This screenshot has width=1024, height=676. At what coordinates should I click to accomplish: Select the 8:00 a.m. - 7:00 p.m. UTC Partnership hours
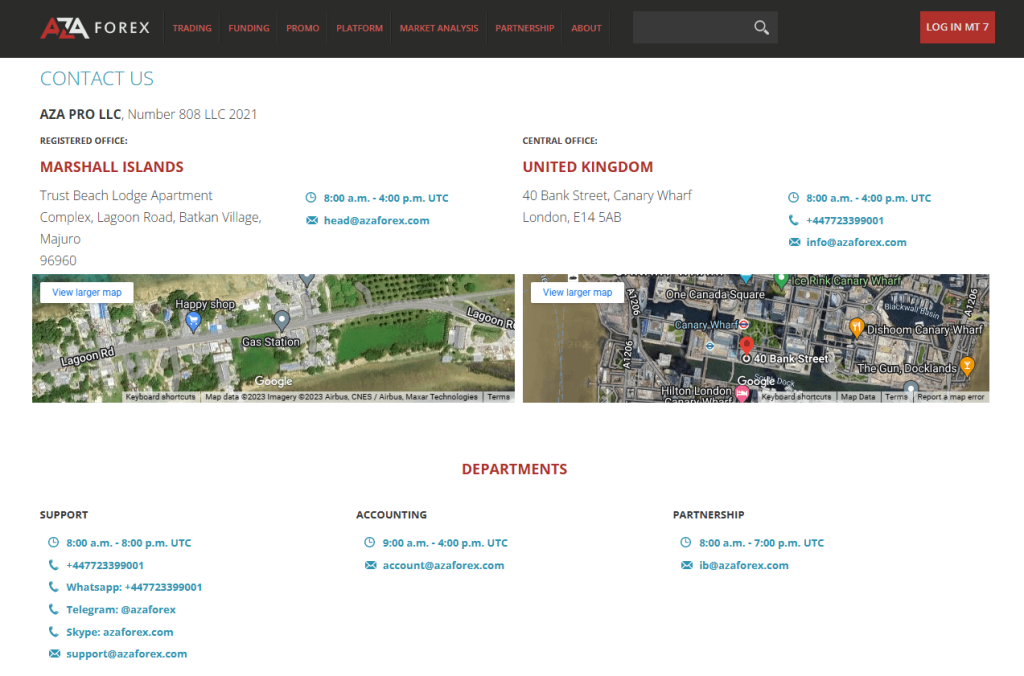pos(761,542)
